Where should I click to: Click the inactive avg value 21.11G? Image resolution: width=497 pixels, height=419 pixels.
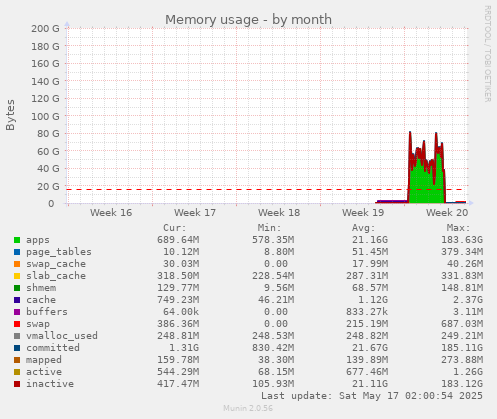tap(370, 384)
